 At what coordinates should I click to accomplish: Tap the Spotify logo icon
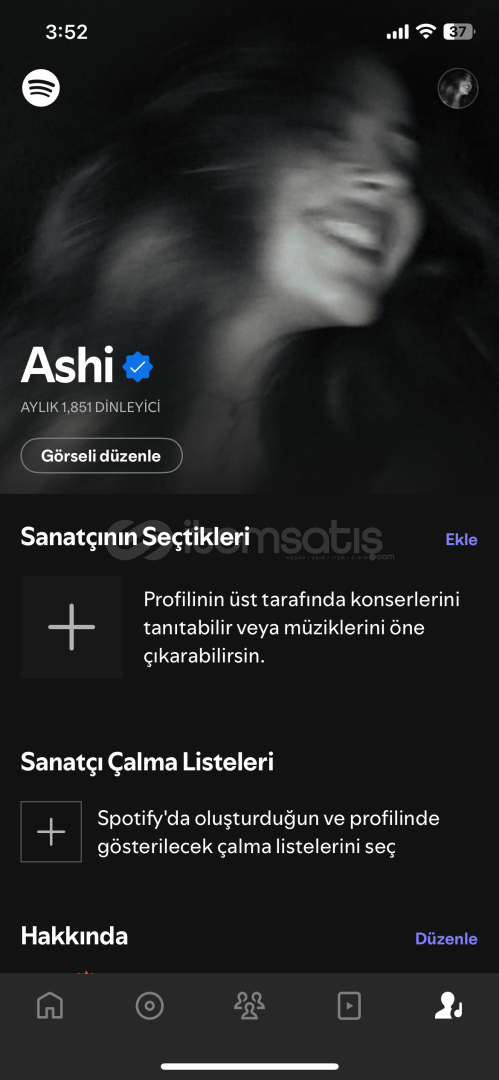click(41, 87)
